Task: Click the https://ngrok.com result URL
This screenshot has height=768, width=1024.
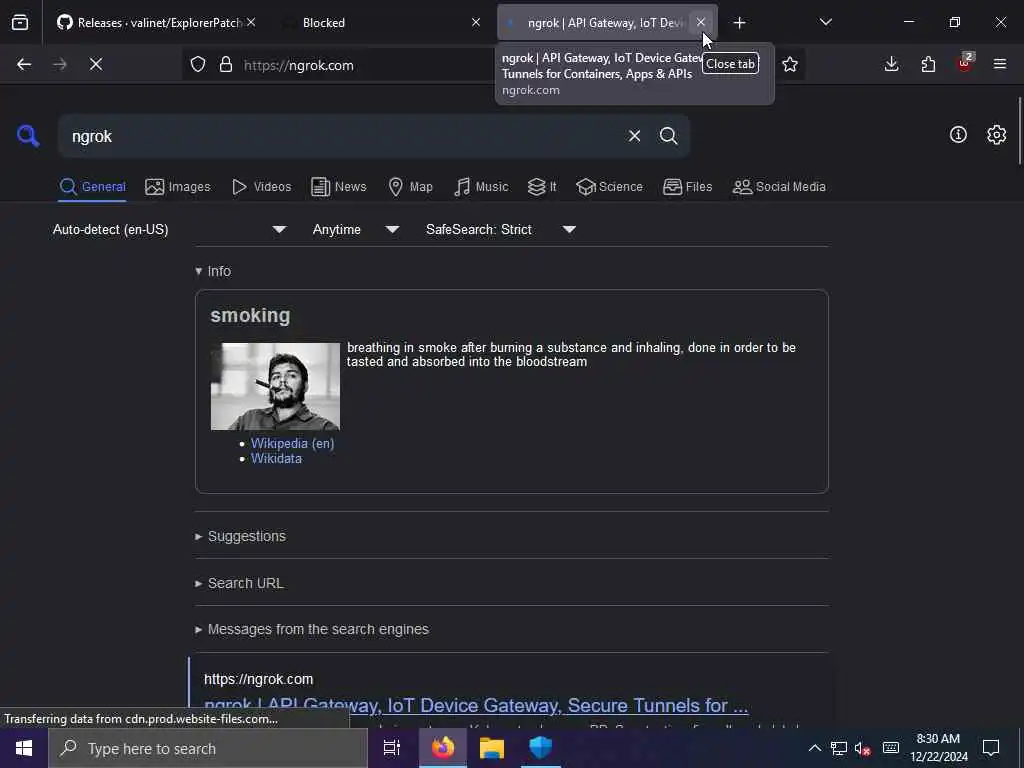Action: click(x=259, y=679)
